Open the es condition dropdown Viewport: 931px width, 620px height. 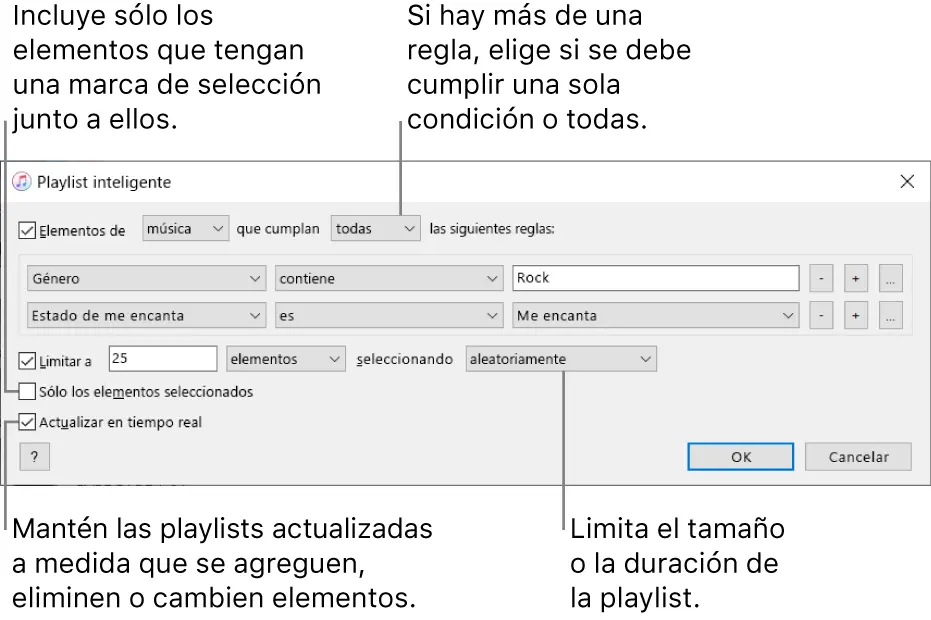pyautogui.click(x=389, y=315)
